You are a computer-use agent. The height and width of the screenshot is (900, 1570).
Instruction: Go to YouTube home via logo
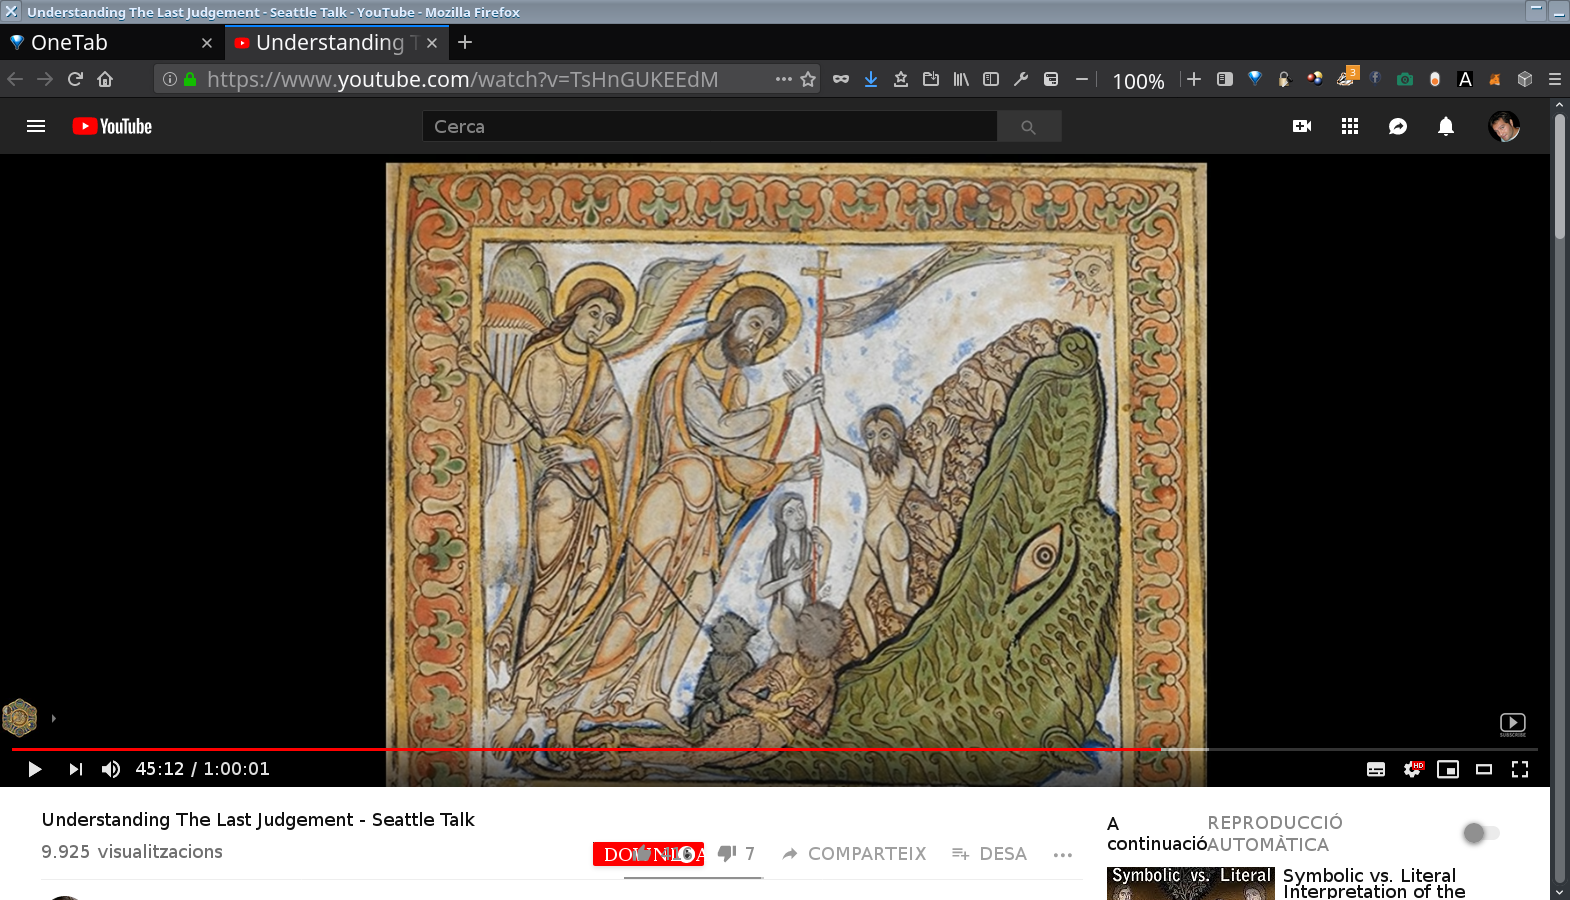[112, 126]
